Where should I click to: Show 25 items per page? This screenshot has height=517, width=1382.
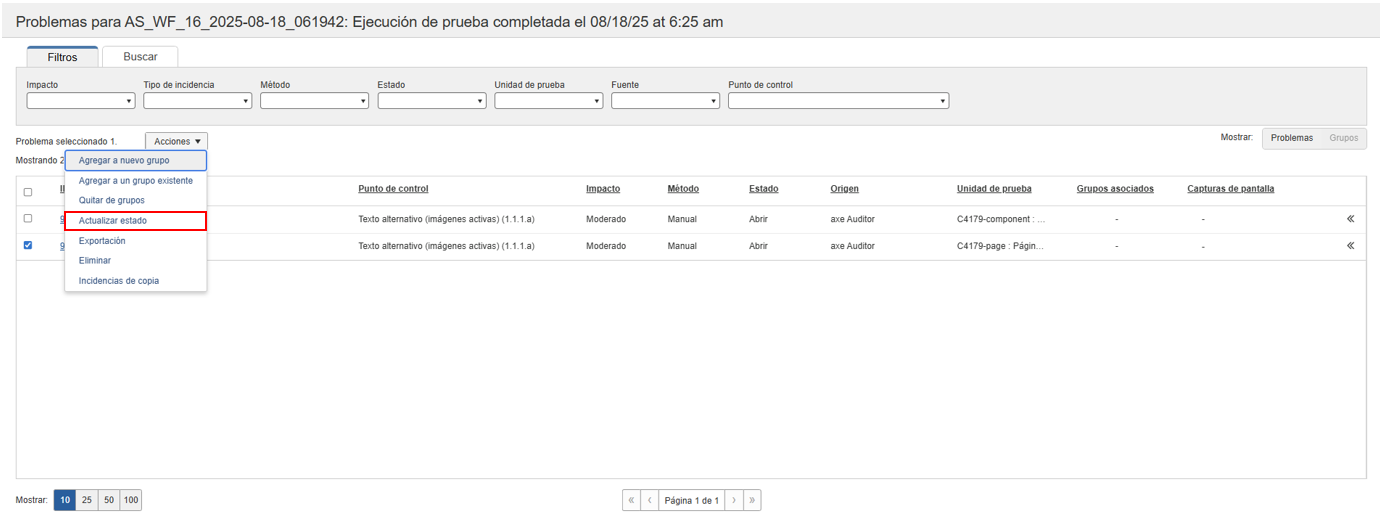pos(87,500)
